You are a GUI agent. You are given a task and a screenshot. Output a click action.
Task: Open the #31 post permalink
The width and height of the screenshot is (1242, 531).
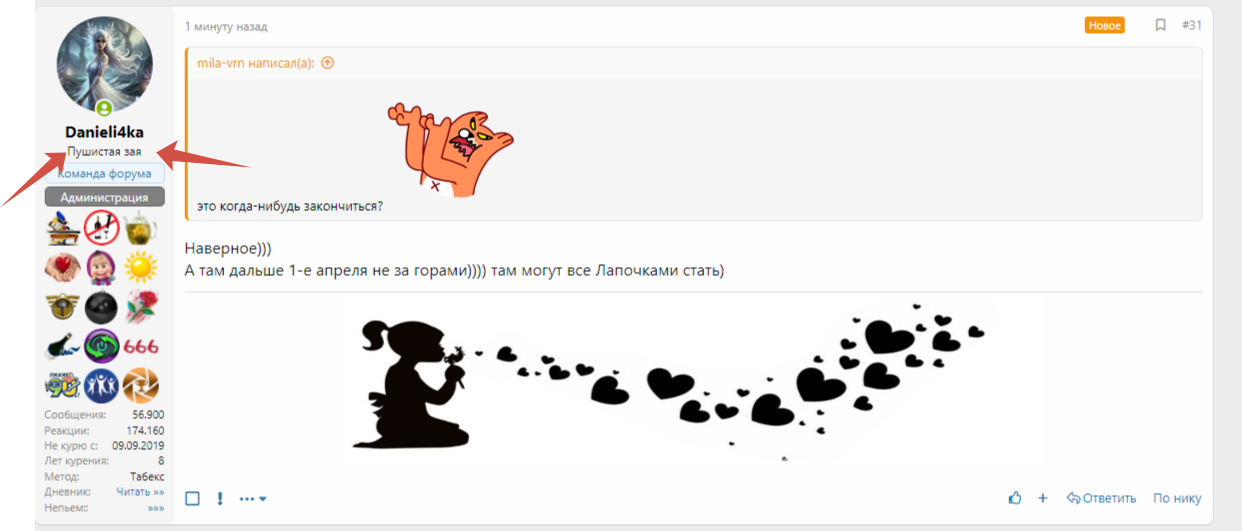(x=1191, y=25)
